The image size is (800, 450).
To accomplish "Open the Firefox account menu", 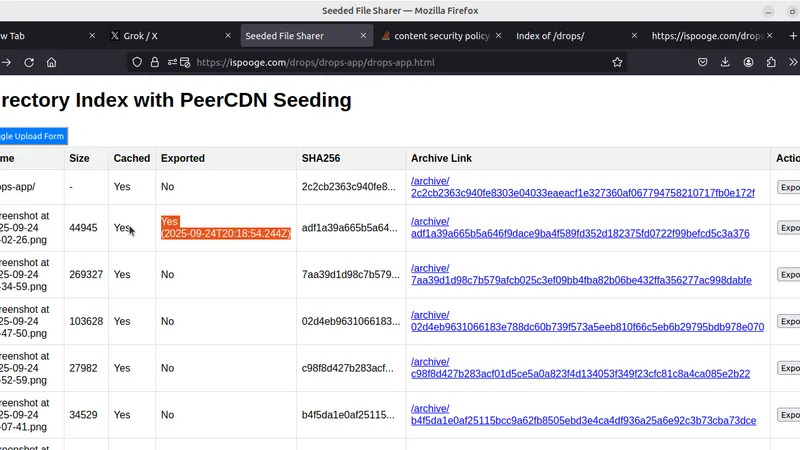I will [x=749, y=62].
